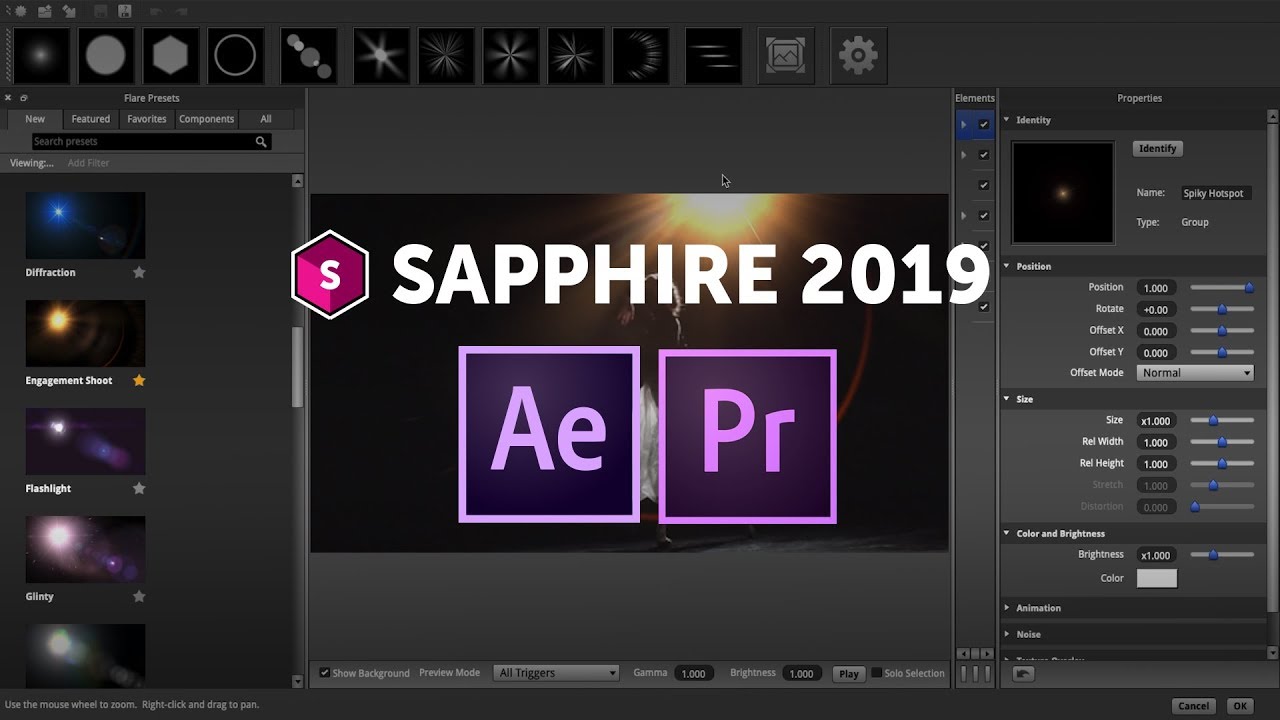Enable the Solo Selection checkbox
1280x720 pixels.
[x=877, y=673]
